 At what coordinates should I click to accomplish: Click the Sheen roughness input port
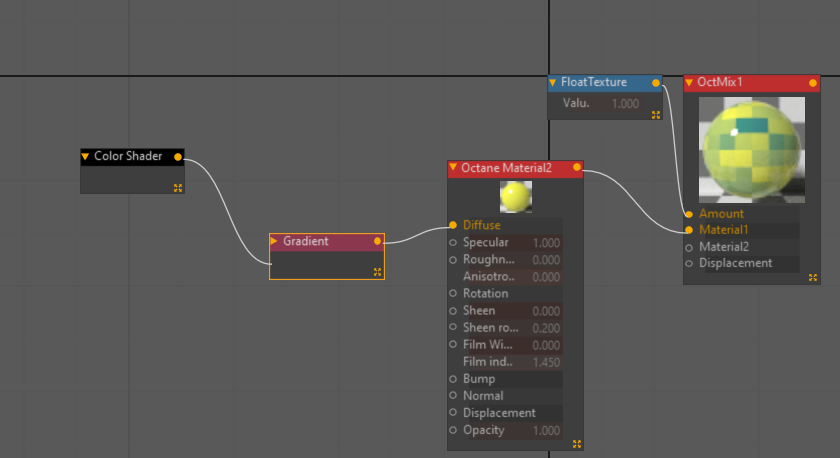(x=453, y=327)
